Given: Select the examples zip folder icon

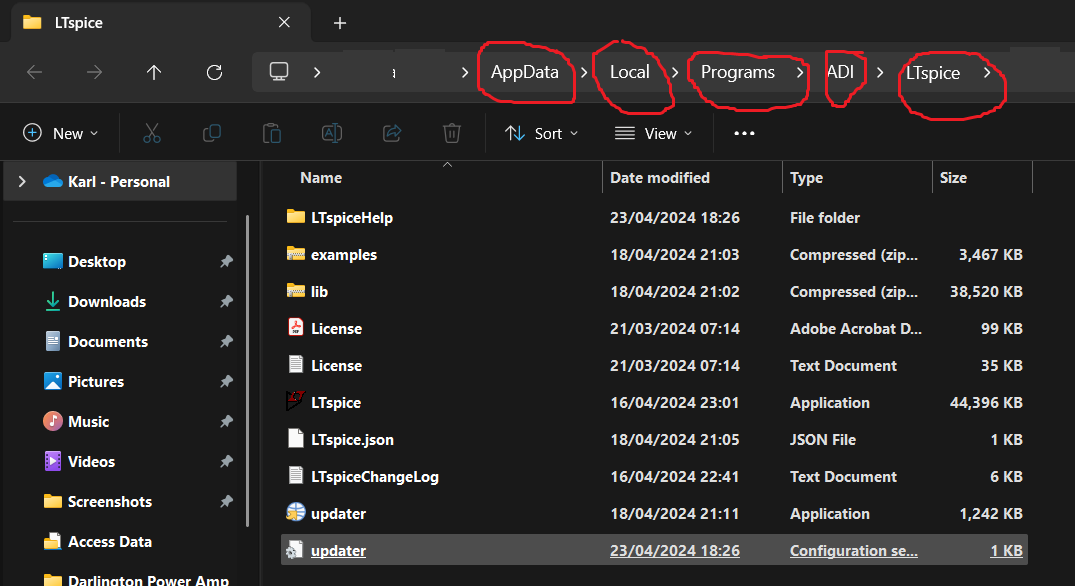Looking at the screenshot, I should pyautogui.click(x=295, y=254).
